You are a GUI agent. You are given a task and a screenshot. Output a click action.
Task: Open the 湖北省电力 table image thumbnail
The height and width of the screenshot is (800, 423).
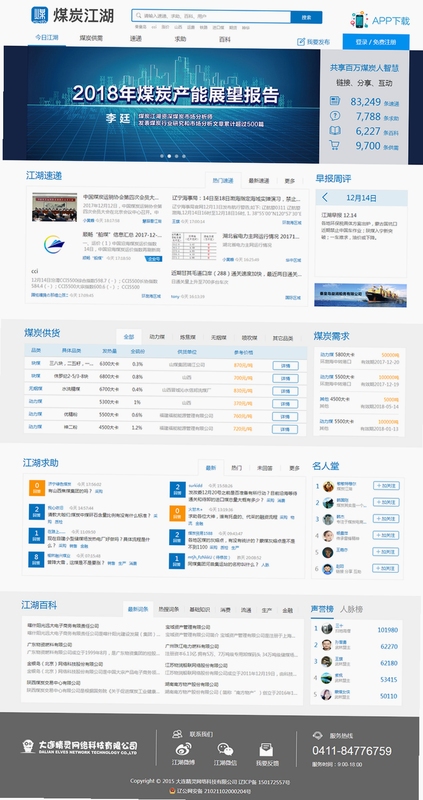[194, 245]
